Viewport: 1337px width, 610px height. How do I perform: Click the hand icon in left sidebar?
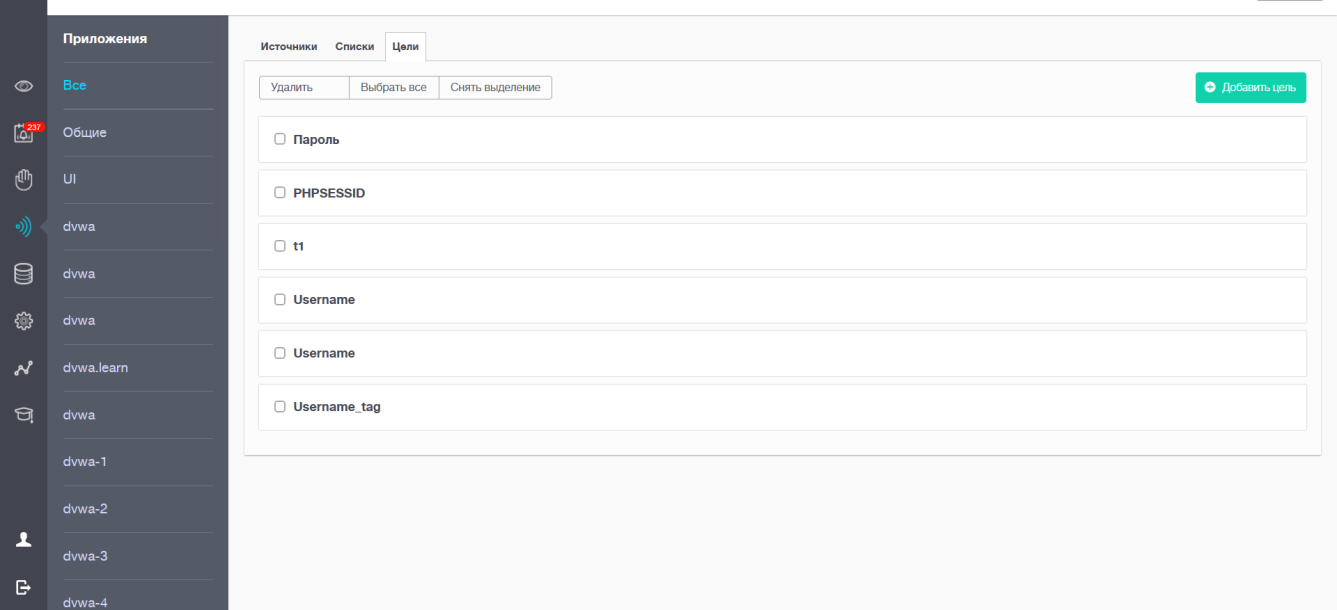[23, 180]
